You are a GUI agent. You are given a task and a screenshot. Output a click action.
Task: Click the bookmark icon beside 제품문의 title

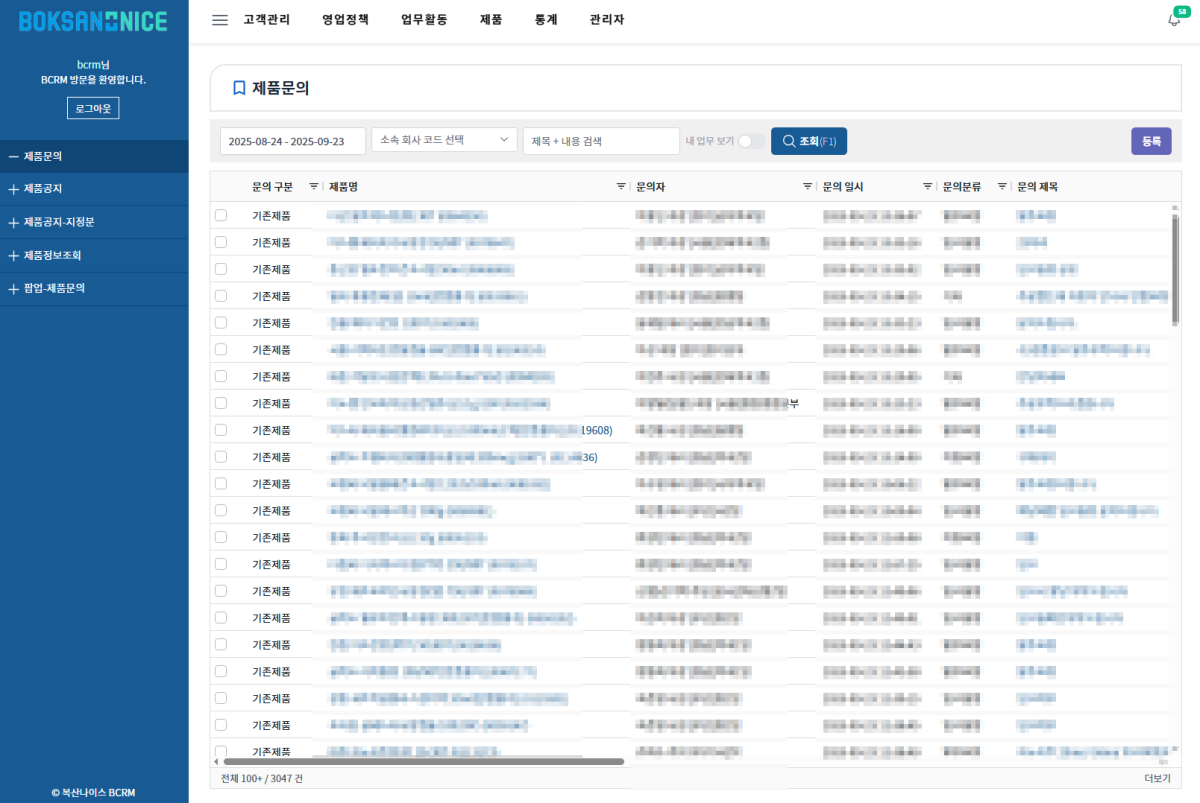coord(239,88)
